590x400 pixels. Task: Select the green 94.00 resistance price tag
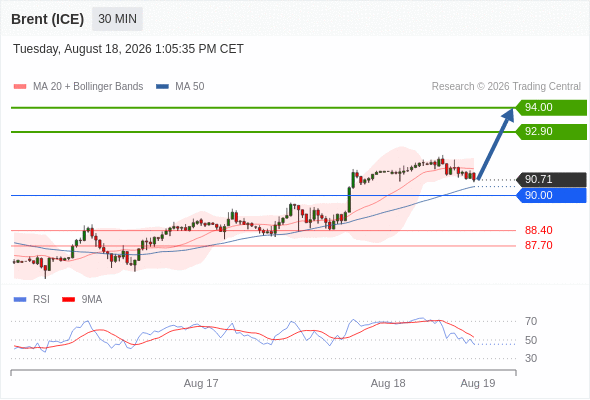[x=552, y=108]
